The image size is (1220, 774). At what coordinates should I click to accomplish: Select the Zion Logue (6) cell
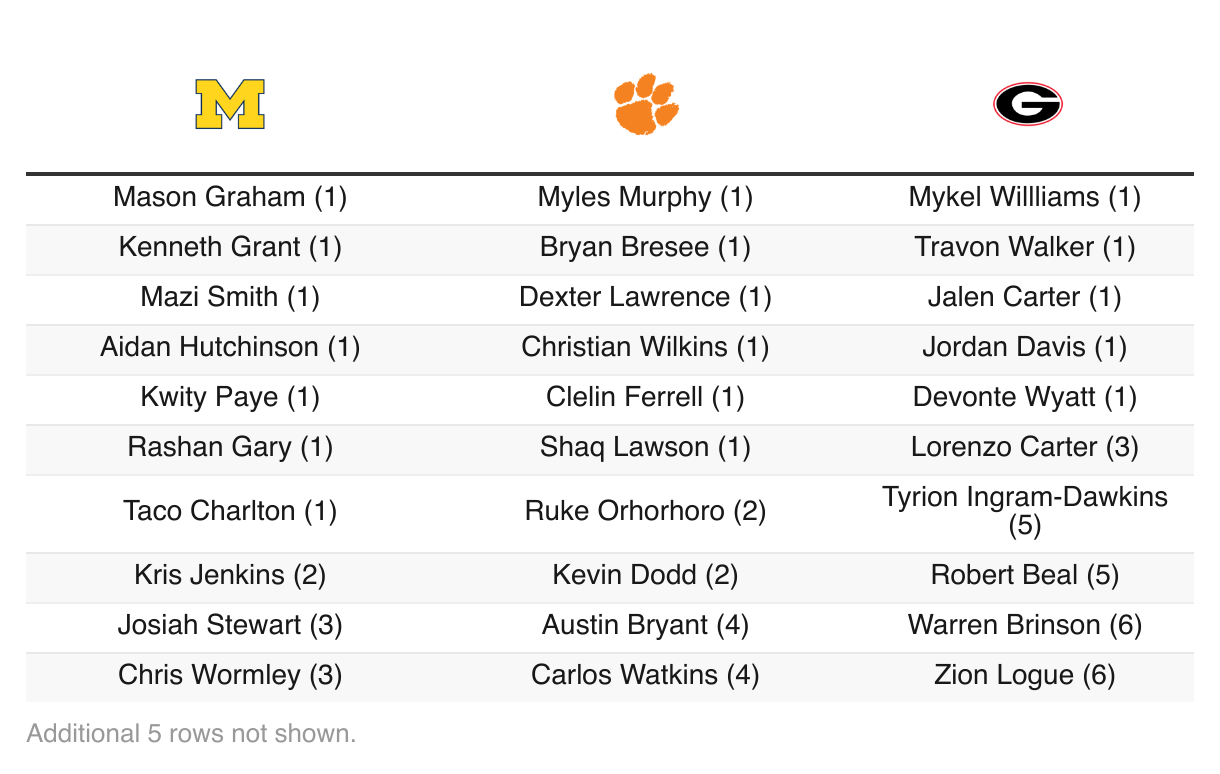coord(1025,675)
